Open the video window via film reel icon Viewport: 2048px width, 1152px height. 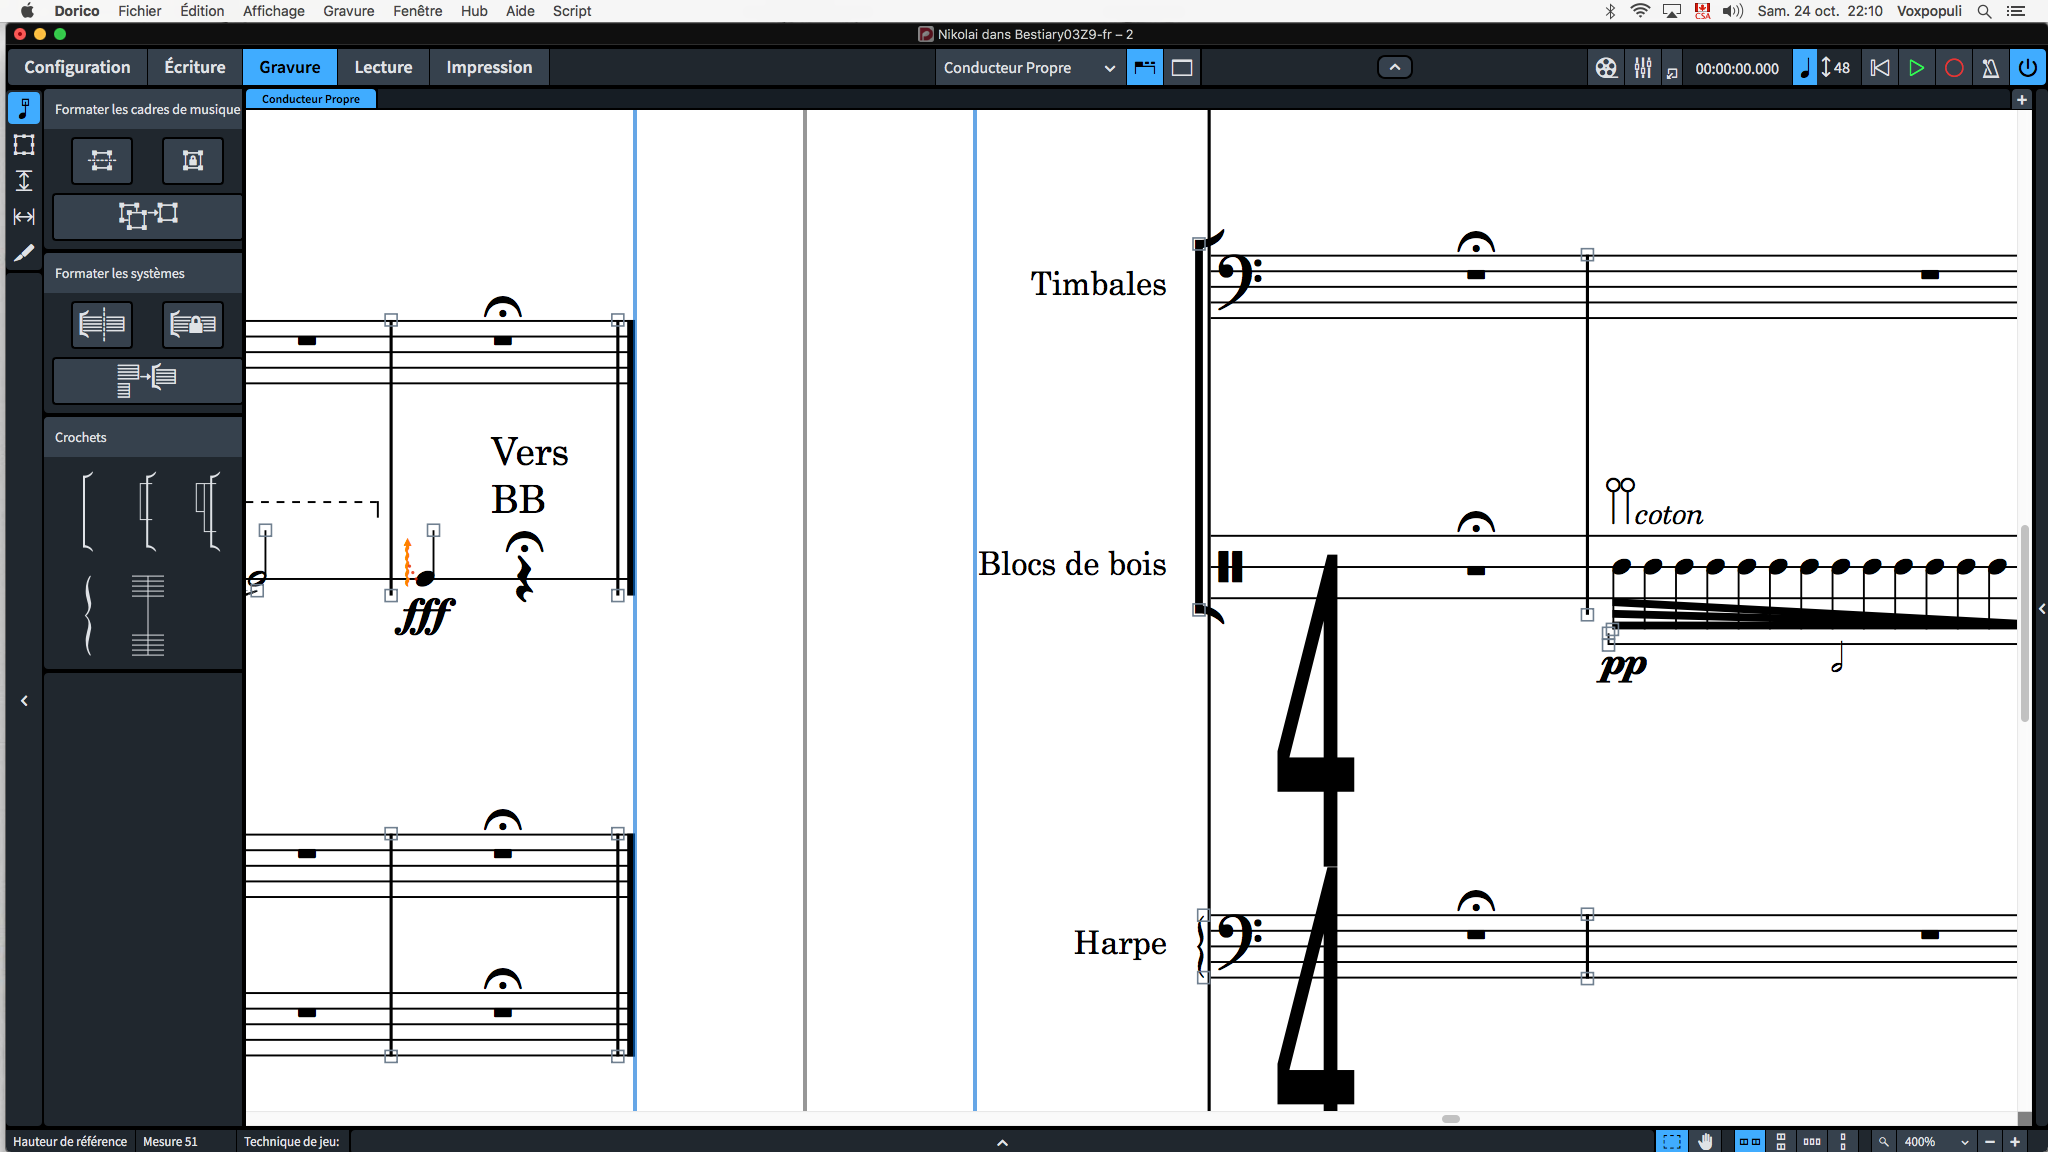tap(1605, 68)
